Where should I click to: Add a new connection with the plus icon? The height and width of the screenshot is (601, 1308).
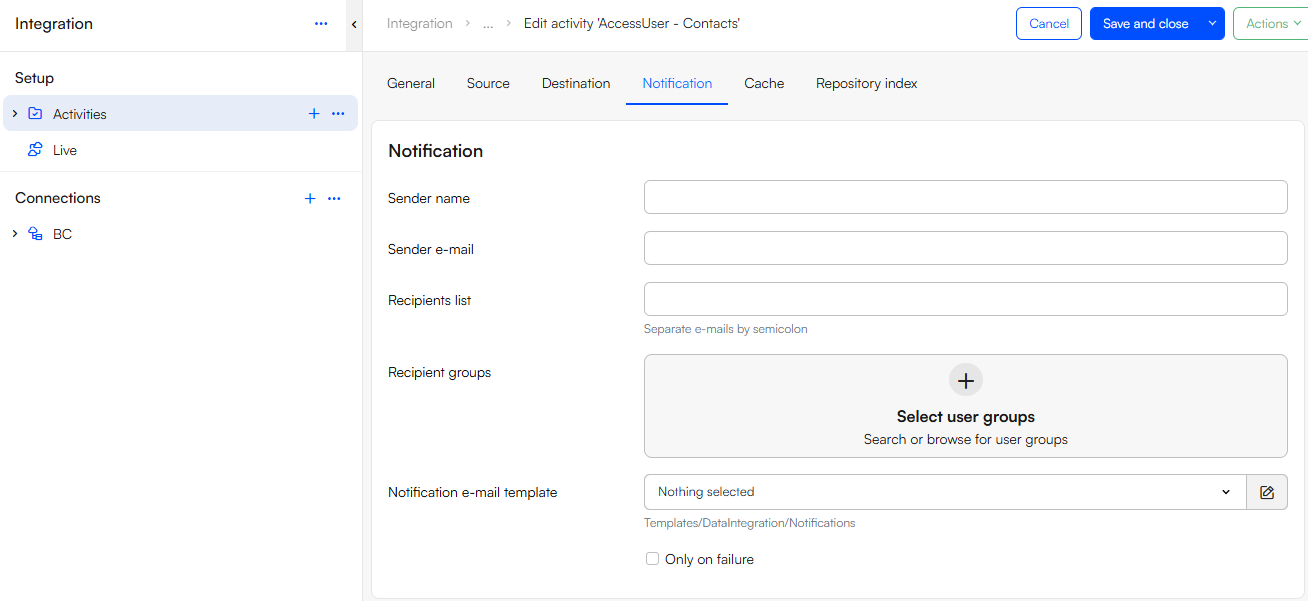coord(309,198)
